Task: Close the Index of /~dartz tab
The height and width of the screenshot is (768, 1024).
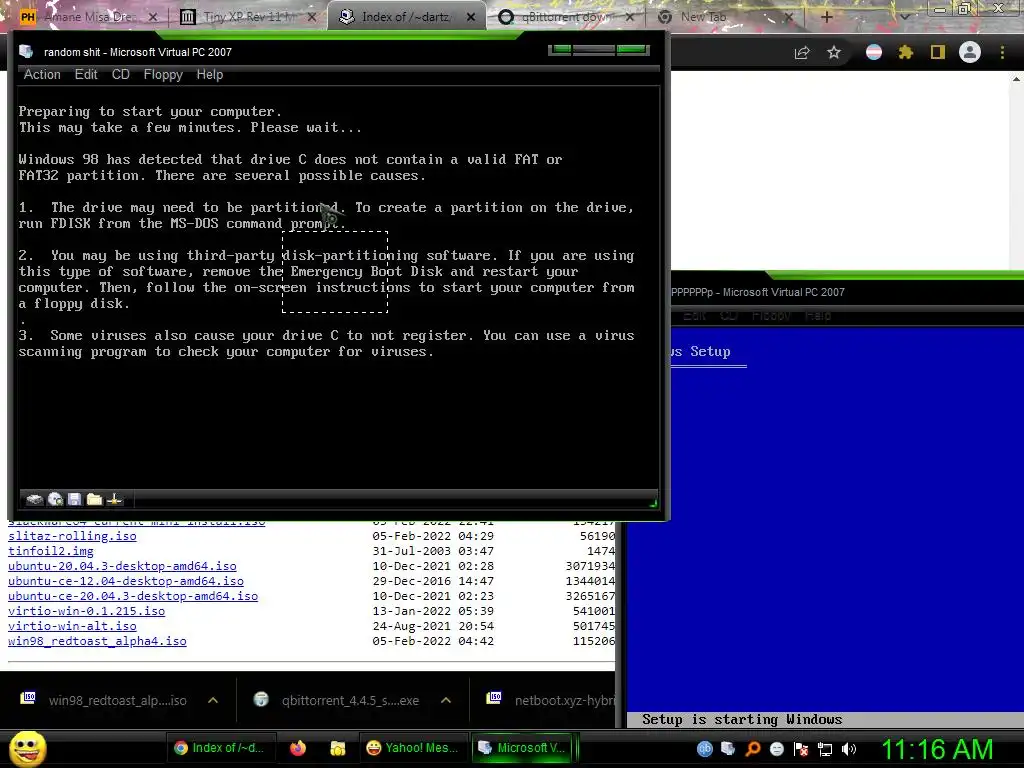Action: click(x=471, y=17)
